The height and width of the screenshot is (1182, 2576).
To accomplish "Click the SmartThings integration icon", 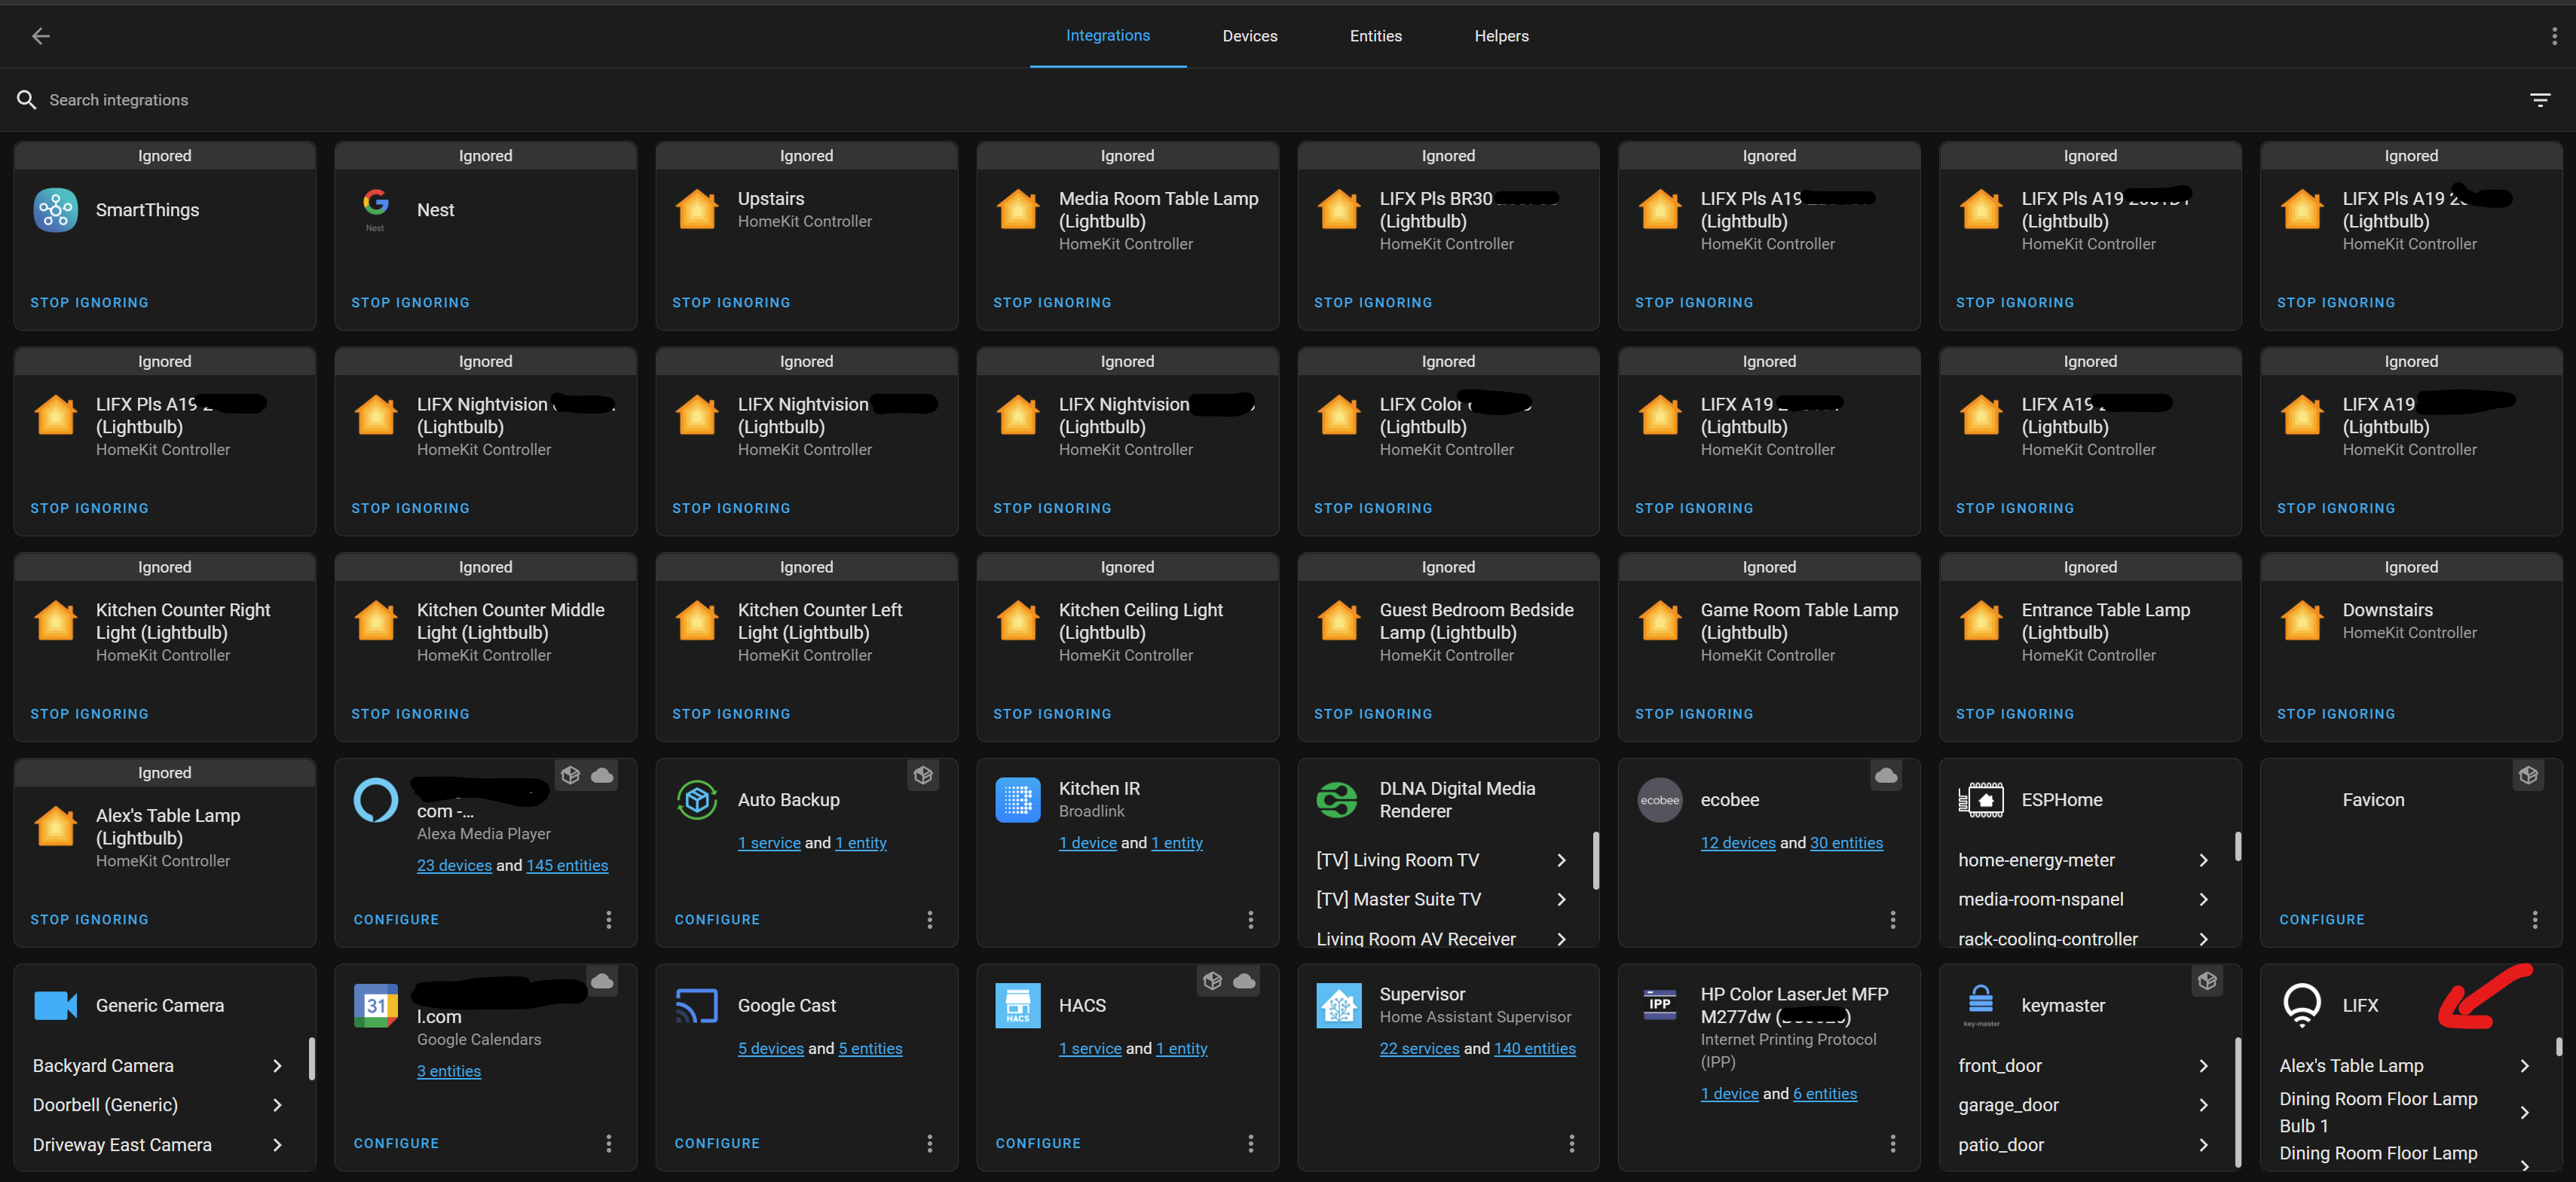I will point(56,210).
